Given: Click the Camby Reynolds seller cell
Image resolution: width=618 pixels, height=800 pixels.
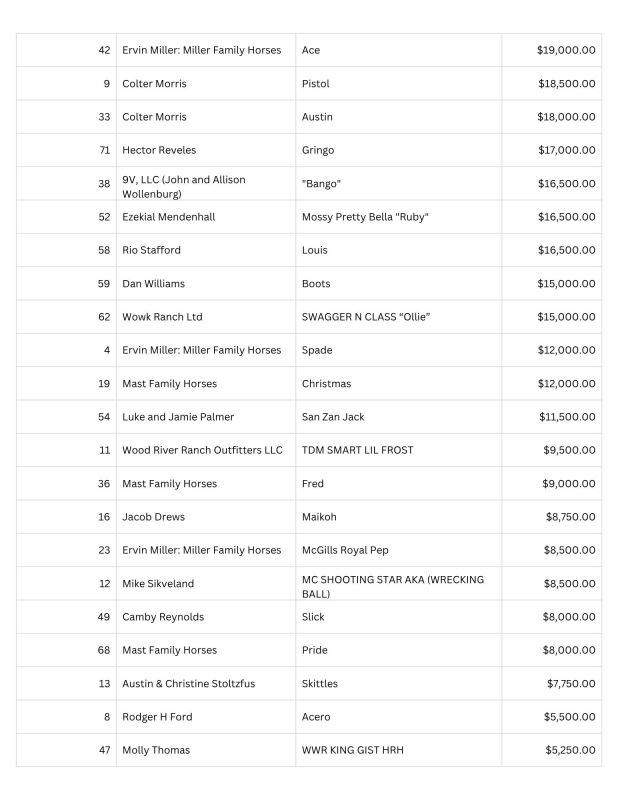Looking at the screenshot, I should tap(206, 617).
